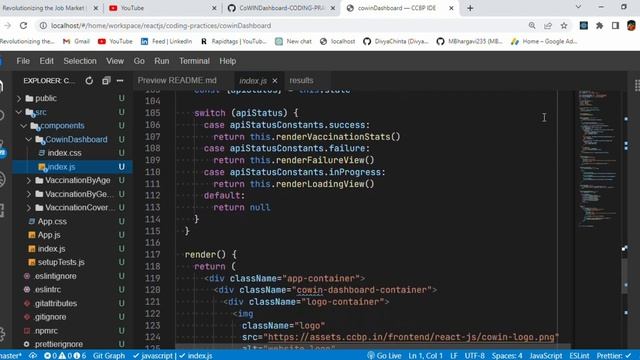This screenshot has width=640, height=360.
Task: Open Git Graph from status bar
Action: (x=109, y=356)
